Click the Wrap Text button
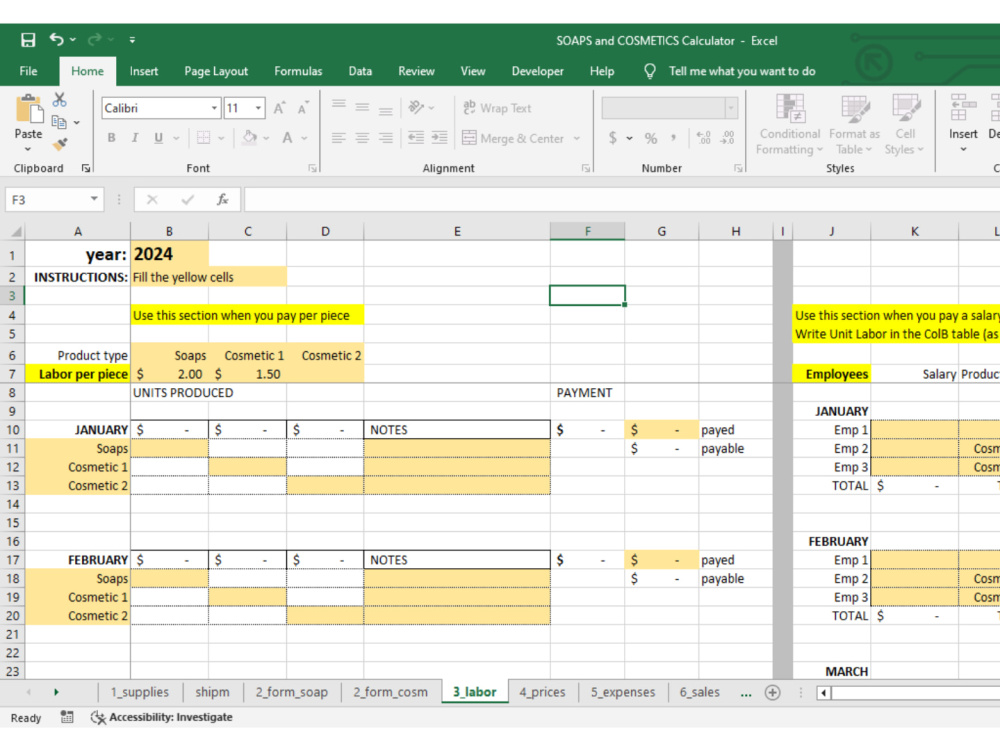This screenshot has width=1000, height=751. coord(497,108)
